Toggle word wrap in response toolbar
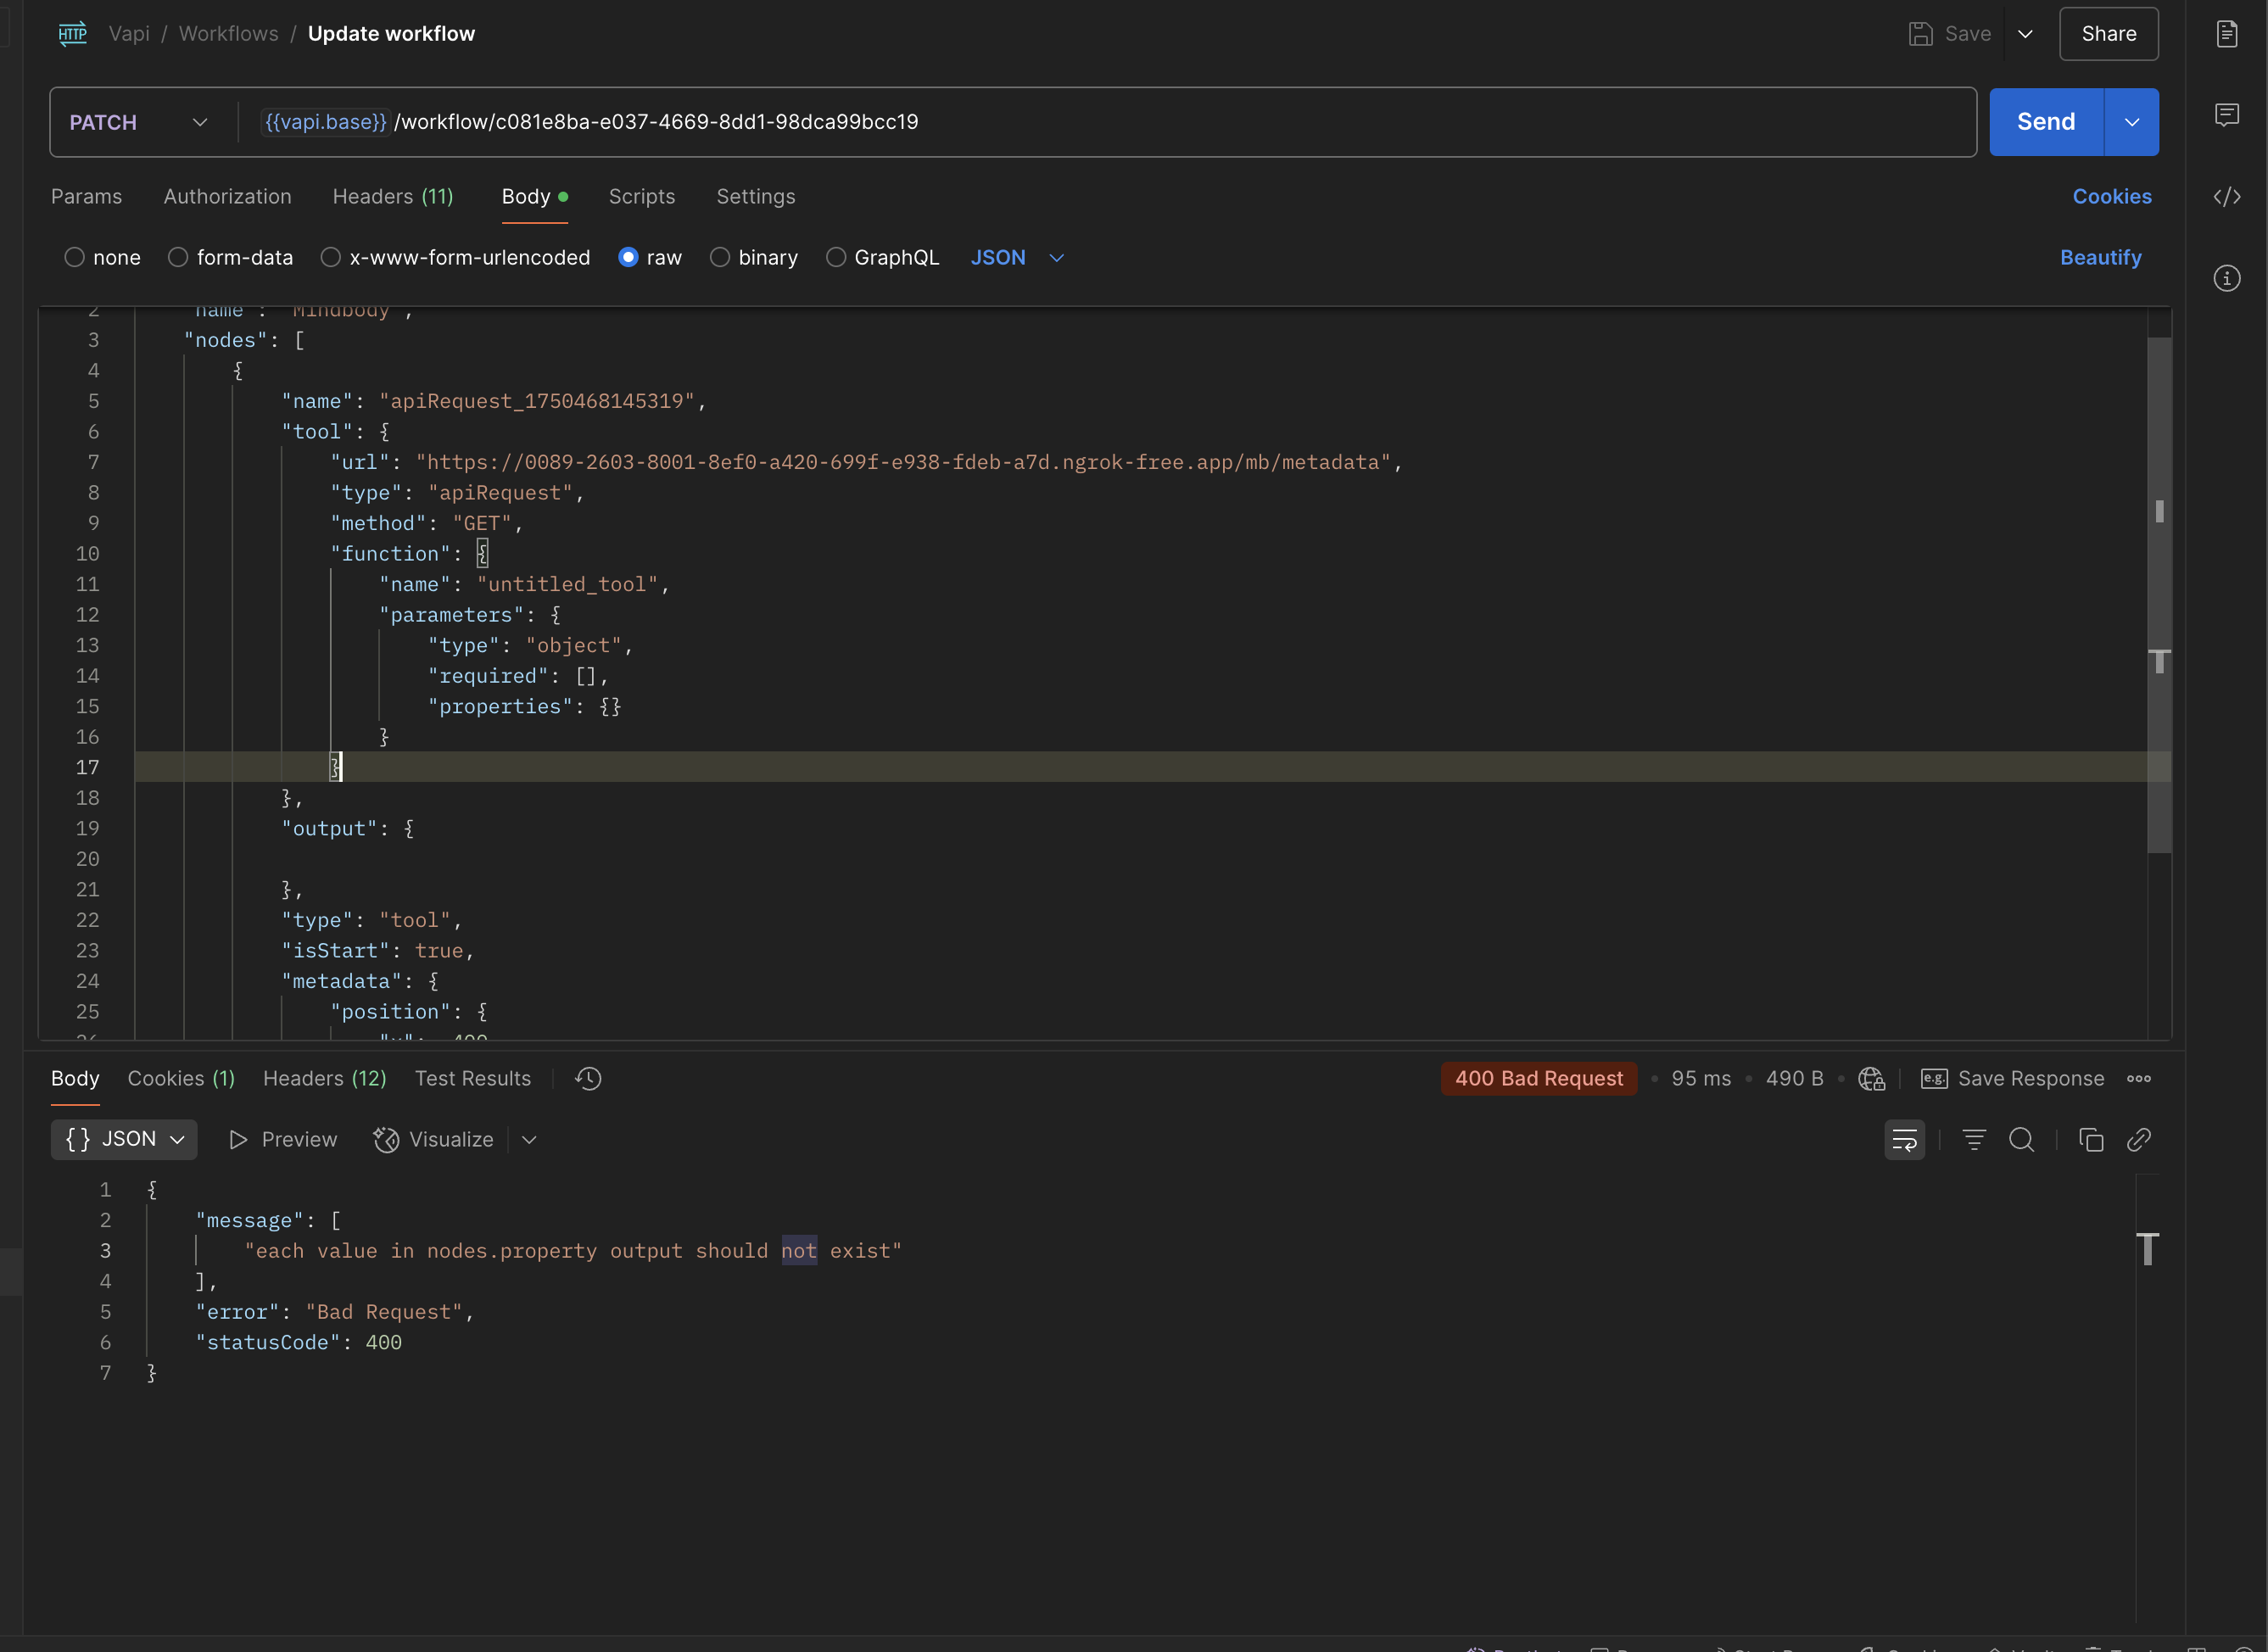This screenshot has width=2268, height=1652. (1904, 1140)
